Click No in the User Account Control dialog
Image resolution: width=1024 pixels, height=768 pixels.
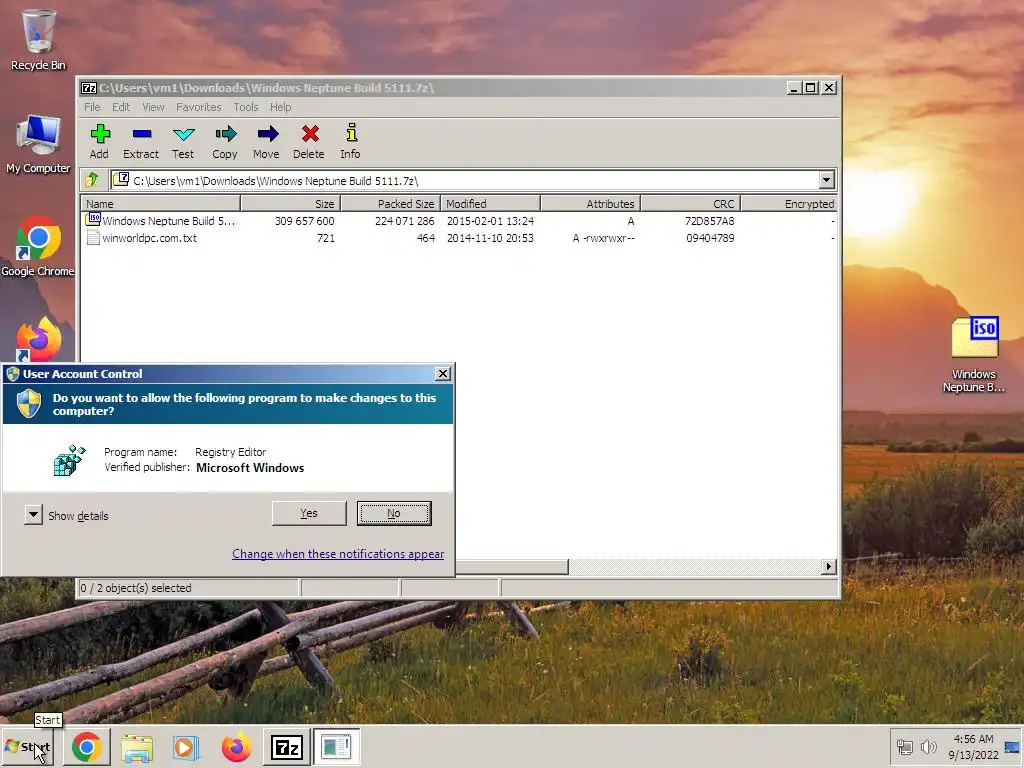point(394,513)
